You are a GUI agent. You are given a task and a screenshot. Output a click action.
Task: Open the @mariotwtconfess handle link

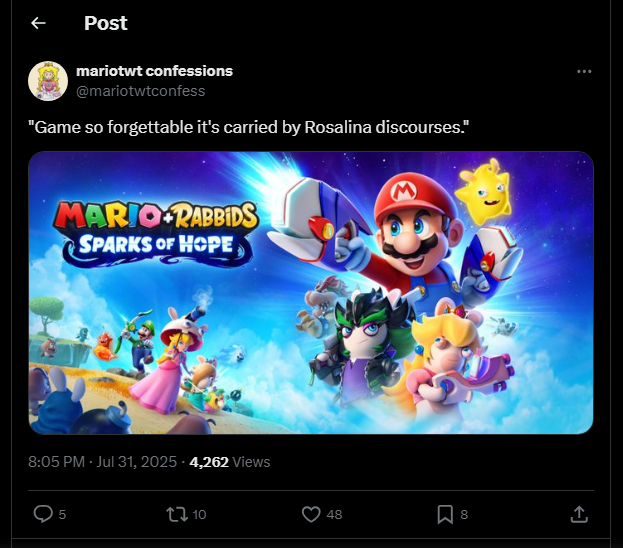click(x=141, y=90)
